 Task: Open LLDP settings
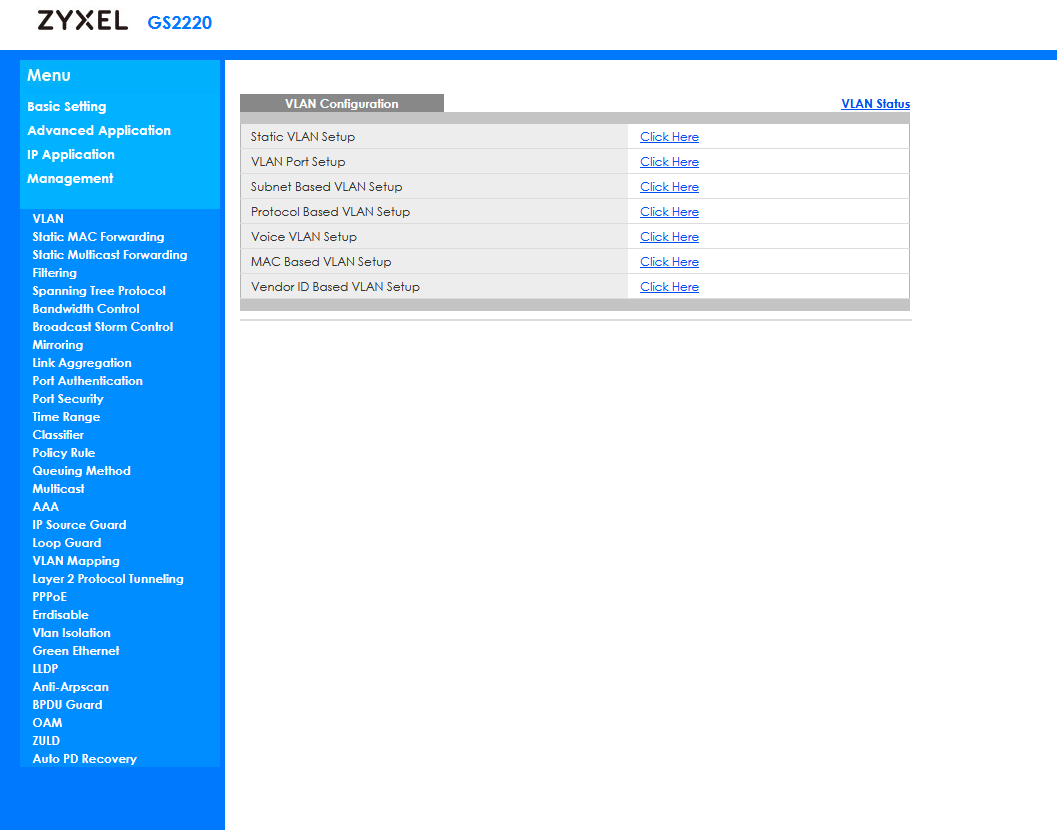pyautogui.click(x=45, y=669)
